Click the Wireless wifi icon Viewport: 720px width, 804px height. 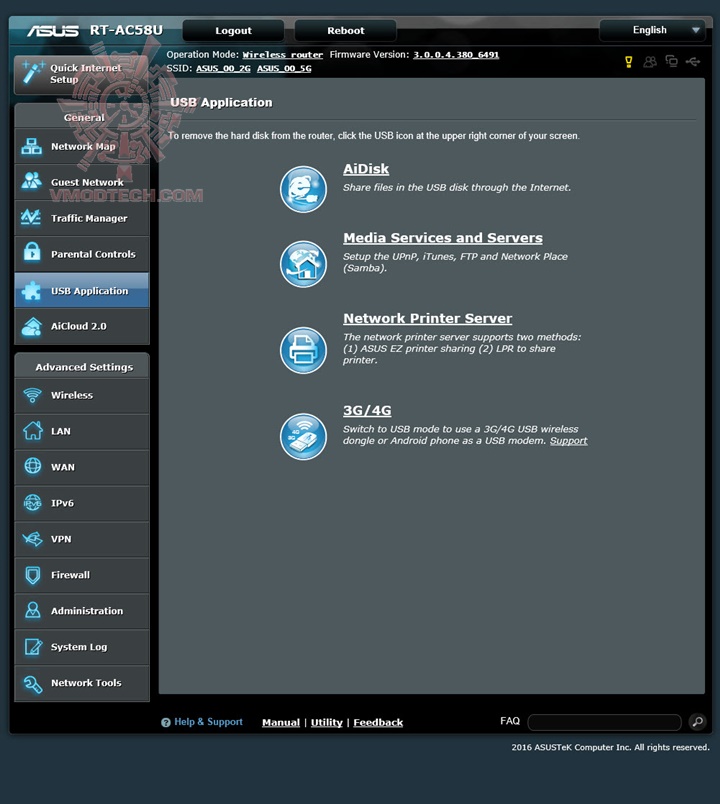pyautogui.click(x=32, y=395)
